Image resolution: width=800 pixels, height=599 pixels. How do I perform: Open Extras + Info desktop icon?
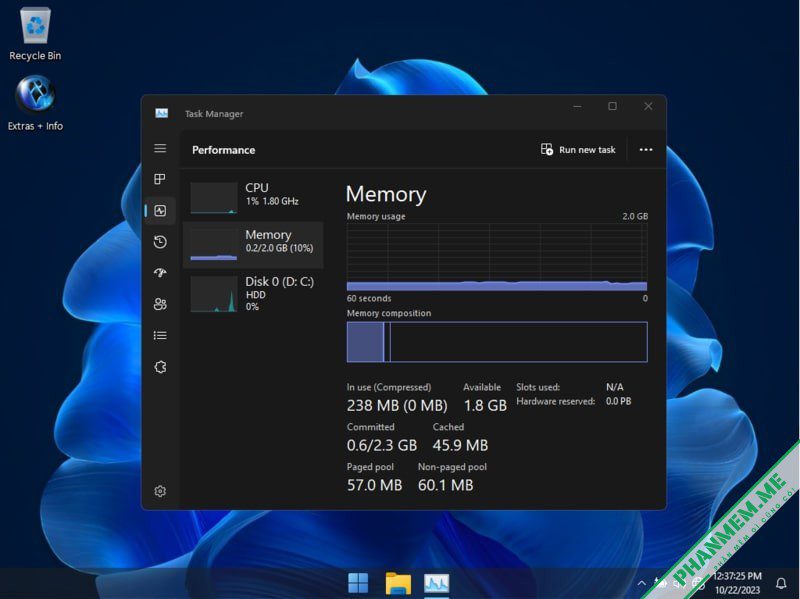coord(35,104)
